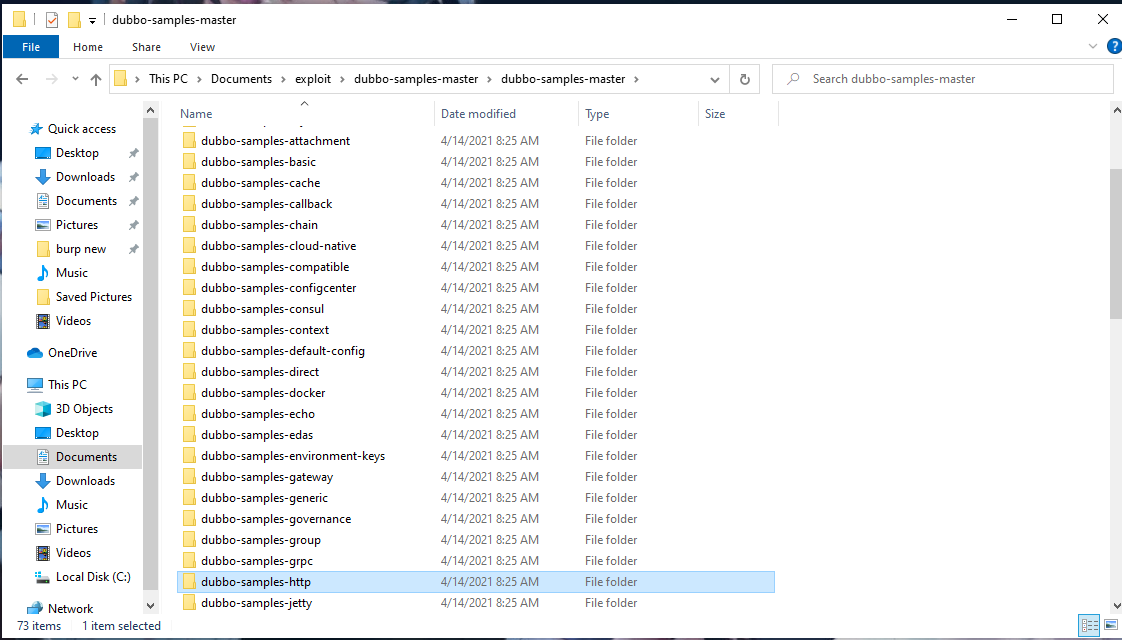Select Quick access in navigation pane
This screenshot has width=1122, height=640.
click(82, 129)
